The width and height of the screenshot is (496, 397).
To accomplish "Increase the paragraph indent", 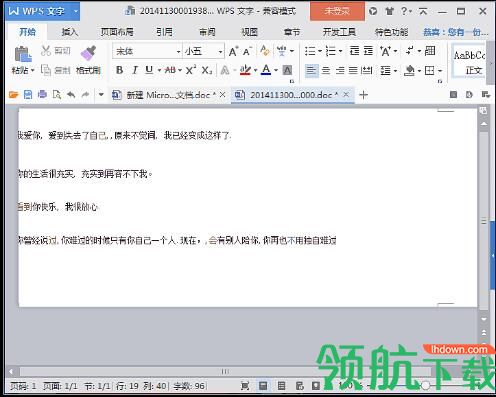I will tap(368, 51).
